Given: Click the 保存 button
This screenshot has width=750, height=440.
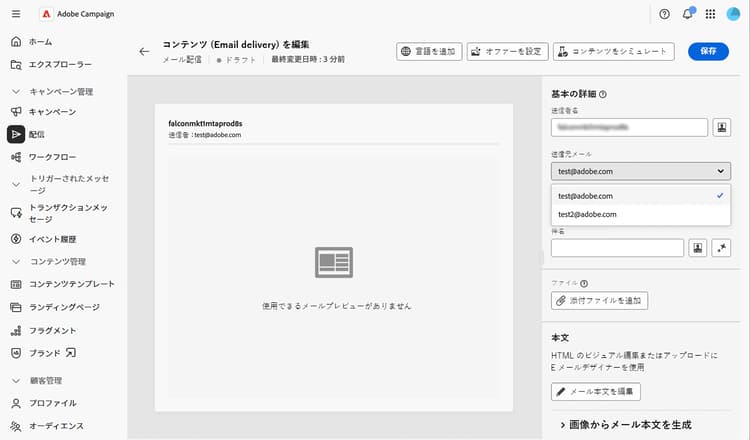Looking at the screenshot, I should pos(708,51).
